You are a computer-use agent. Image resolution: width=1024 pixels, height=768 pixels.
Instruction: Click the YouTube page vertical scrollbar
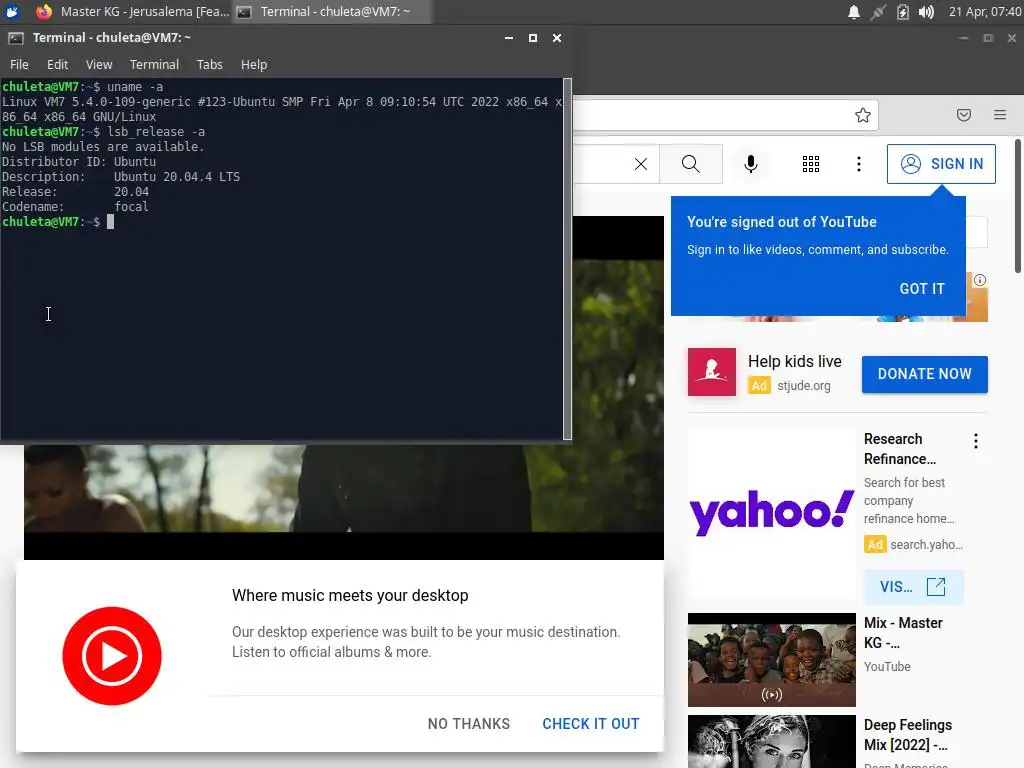(1017, 206)
